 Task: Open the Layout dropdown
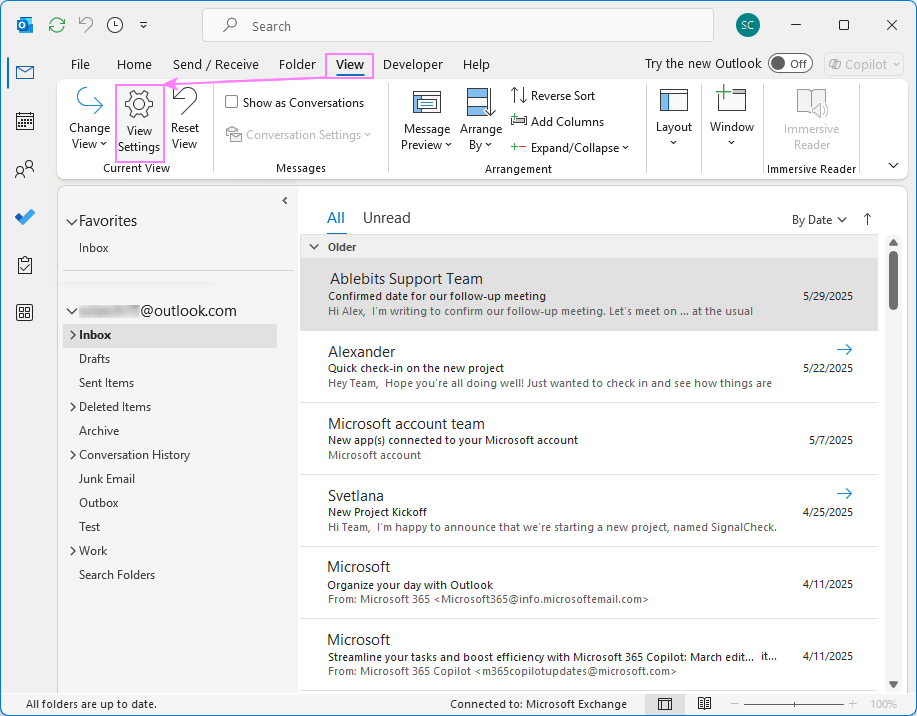(x=674, y=118)
